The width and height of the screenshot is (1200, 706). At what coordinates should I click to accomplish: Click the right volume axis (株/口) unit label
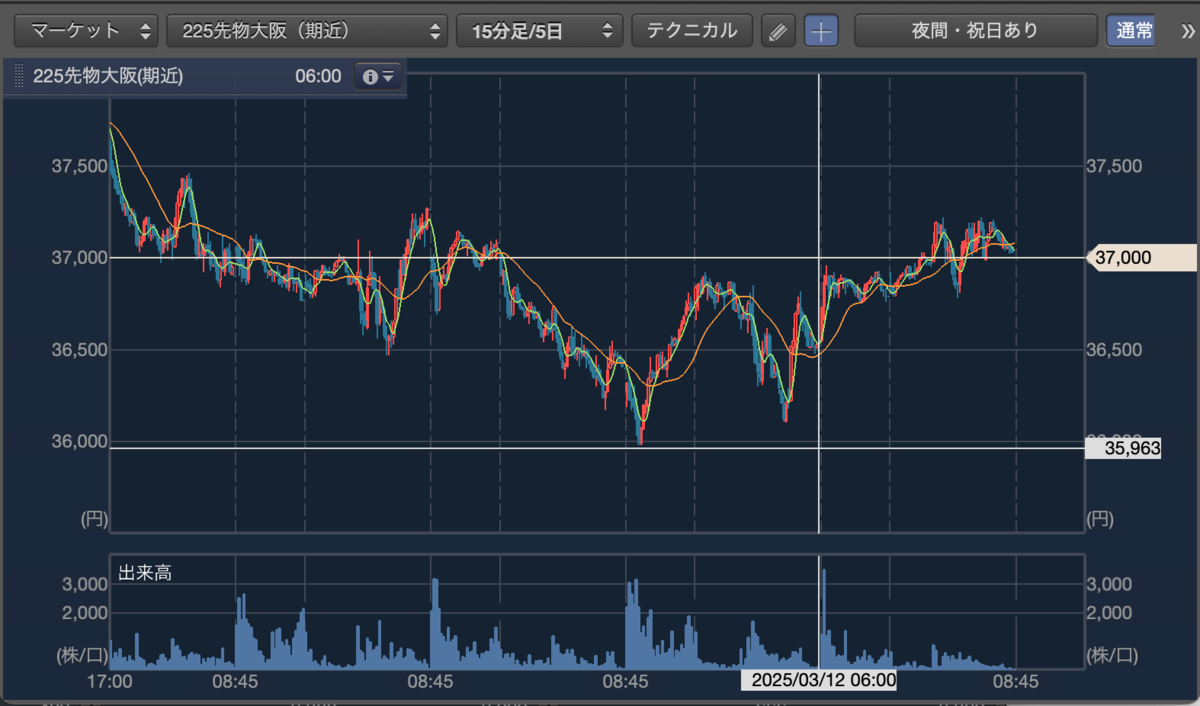(x=1113, y=656)
